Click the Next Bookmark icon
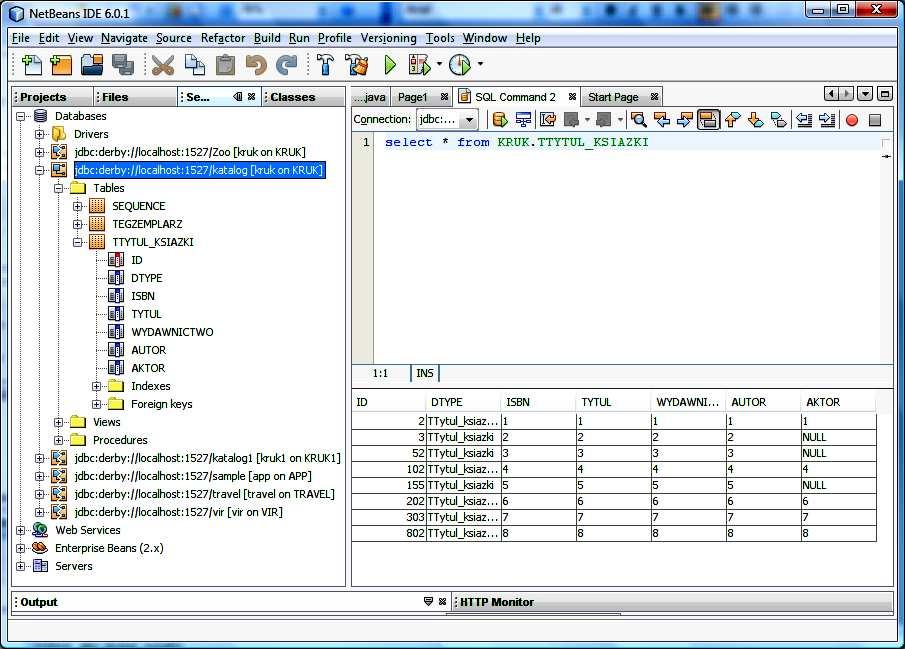905x649 pixels. coord(756,120)
